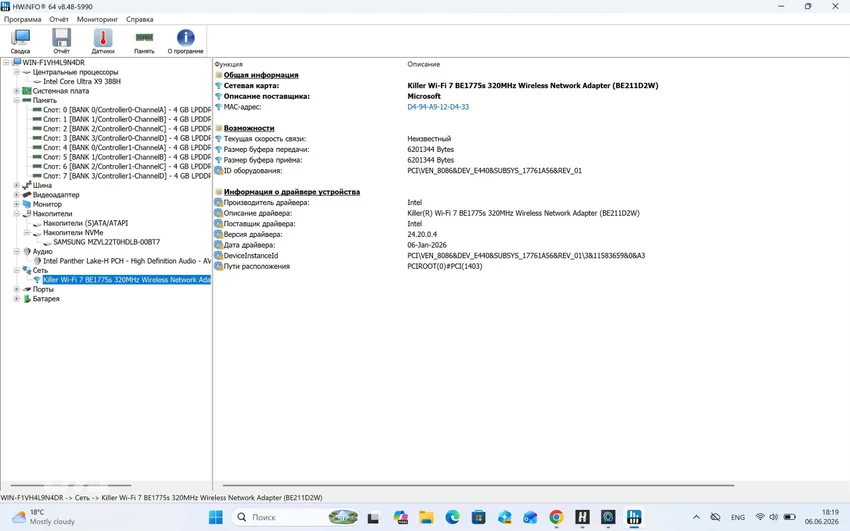Viewport: 850px width, 531px height.
Task: Open the Сводка summary toolbar icon
Action: coord(20,41)
